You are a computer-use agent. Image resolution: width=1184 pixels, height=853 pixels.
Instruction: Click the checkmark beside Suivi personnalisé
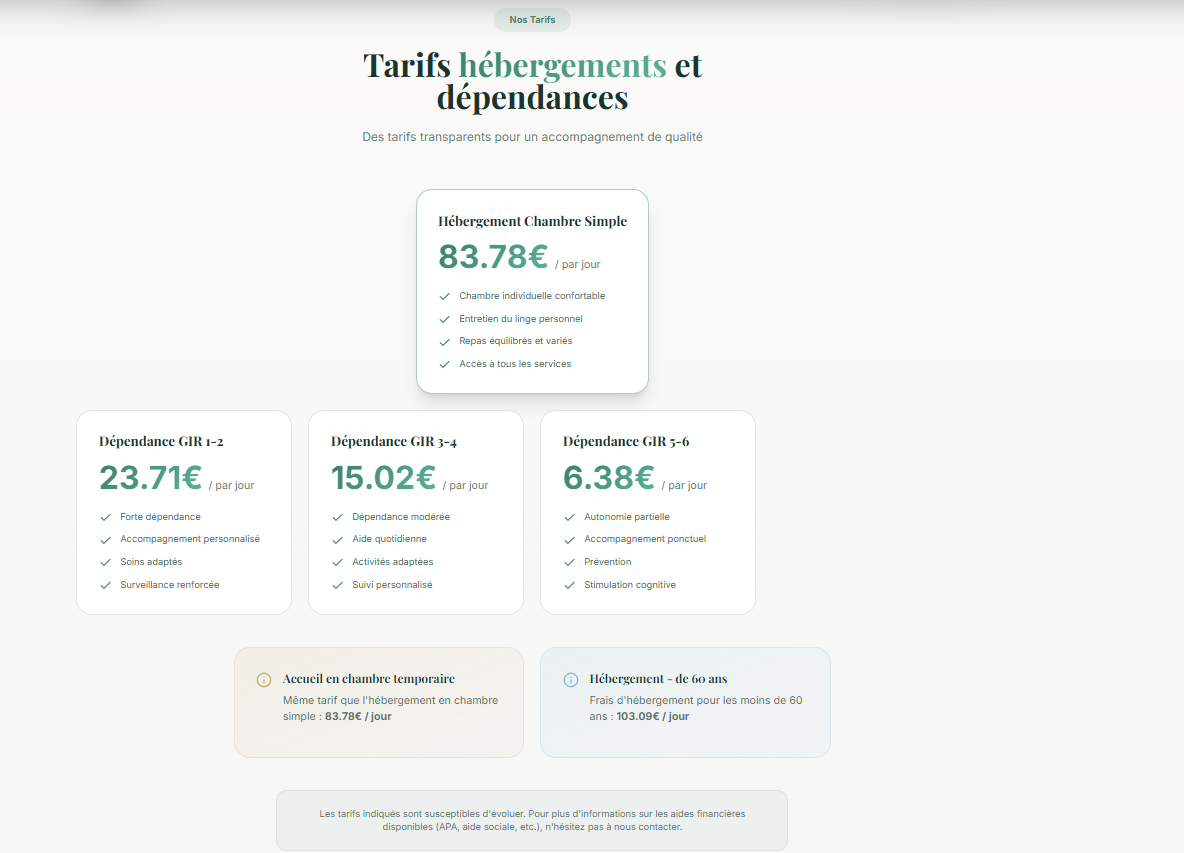point(337,584)
